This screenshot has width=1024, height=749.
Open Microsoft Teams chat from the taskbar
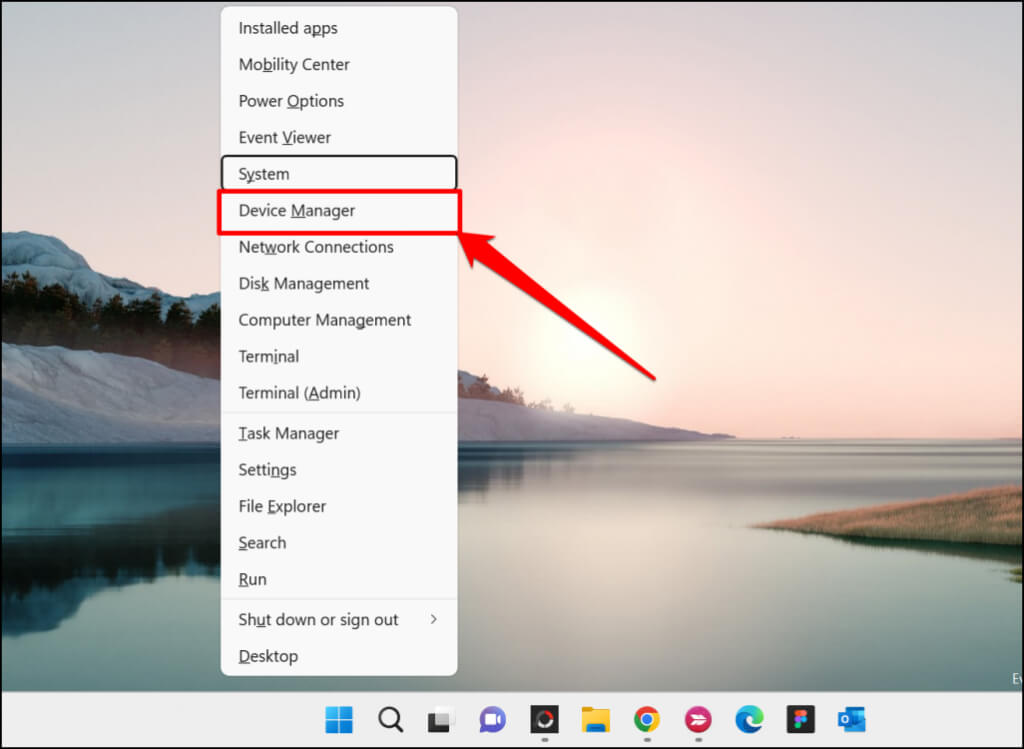(492, 720)
